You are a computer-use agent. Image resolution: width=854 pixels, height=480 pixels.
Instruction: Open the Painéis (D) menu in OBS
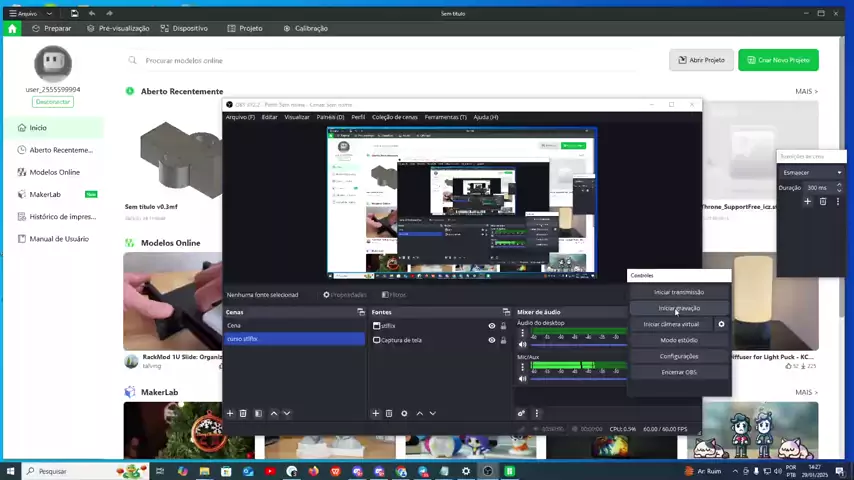pos(330,117)
